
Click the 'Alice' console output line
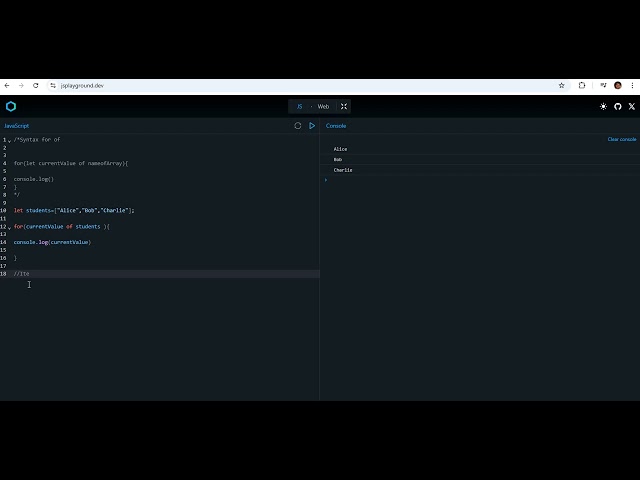(340, 149)
